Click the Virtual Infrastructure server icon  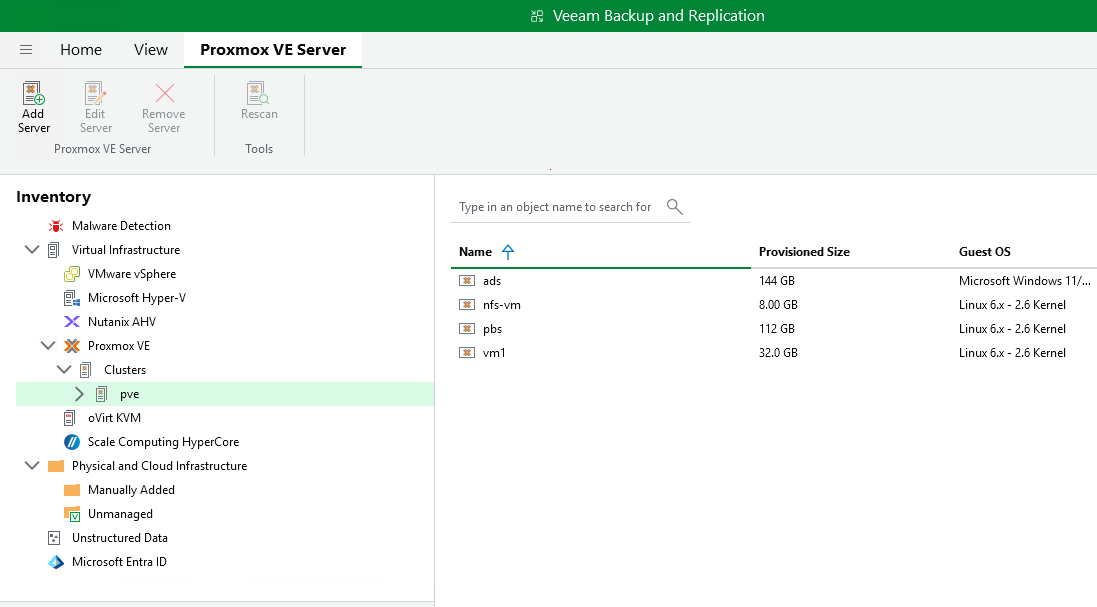click(54, 250)
